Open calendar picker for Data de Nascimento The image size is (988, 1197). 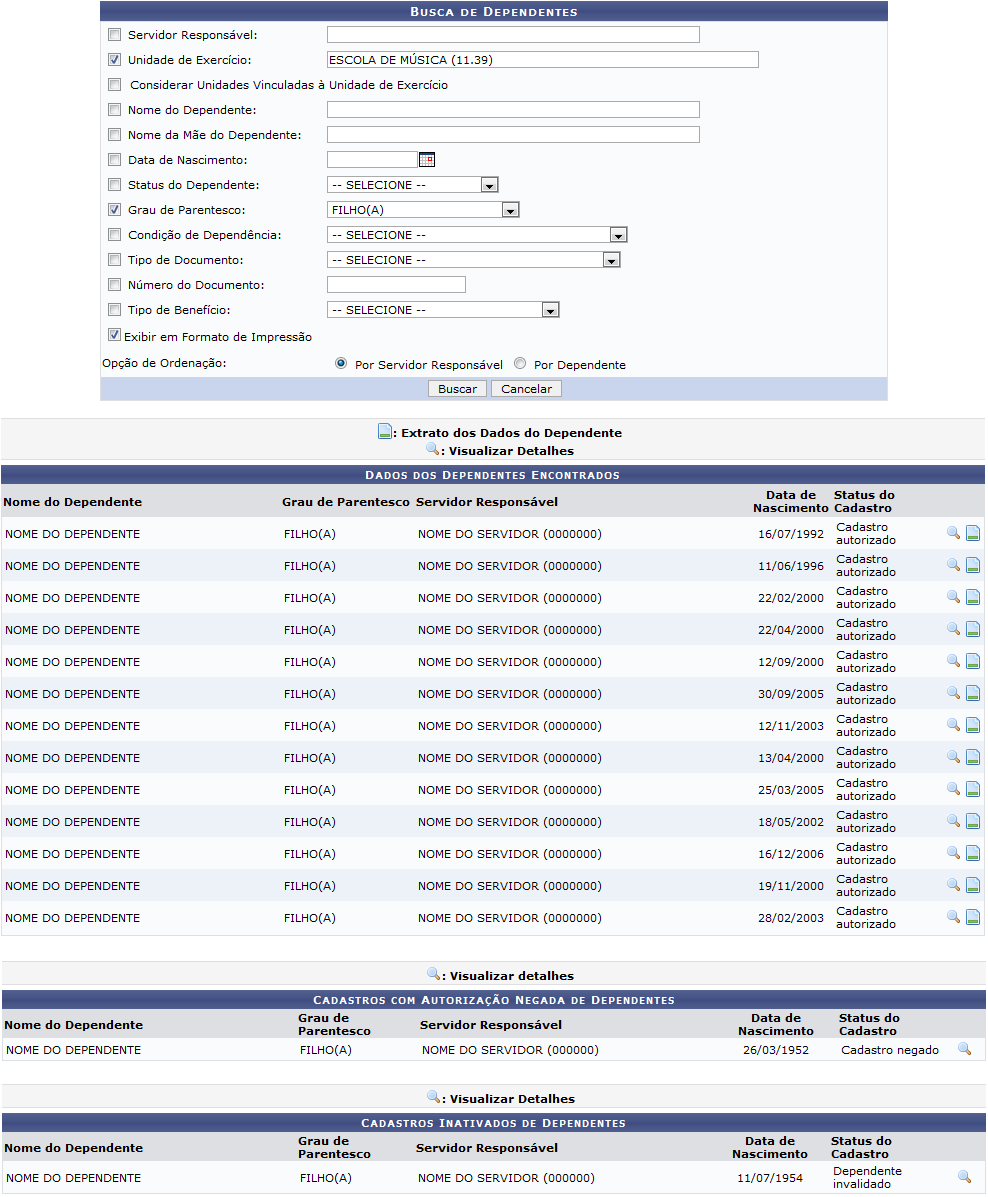tap(427, 160)
